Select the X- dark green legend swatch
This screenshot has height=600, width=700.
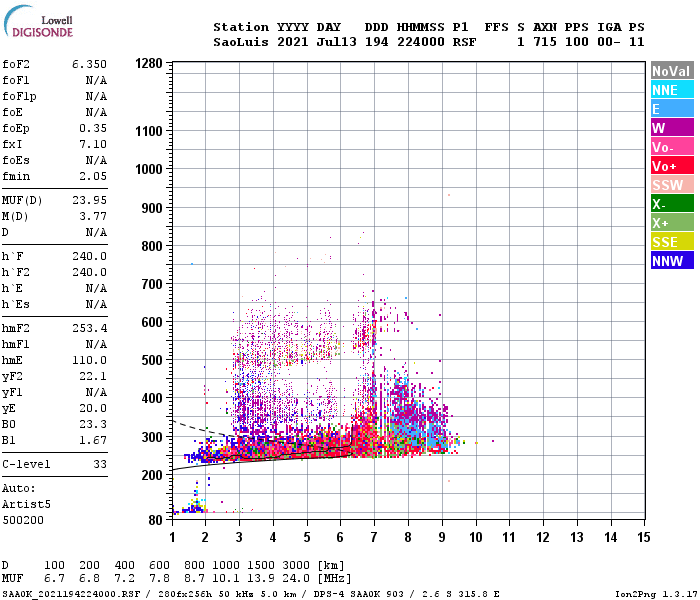[672, 204]
